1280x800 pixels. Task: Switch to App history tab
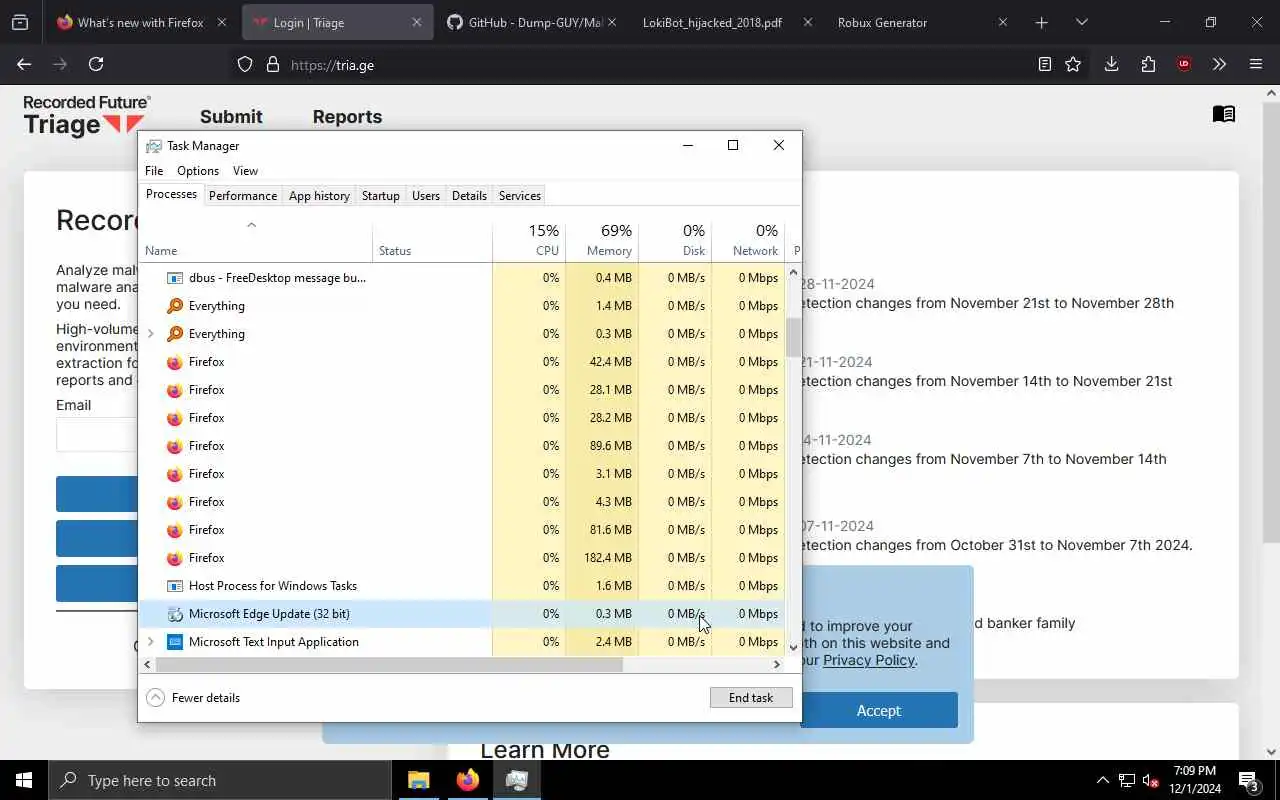(319, 196)
